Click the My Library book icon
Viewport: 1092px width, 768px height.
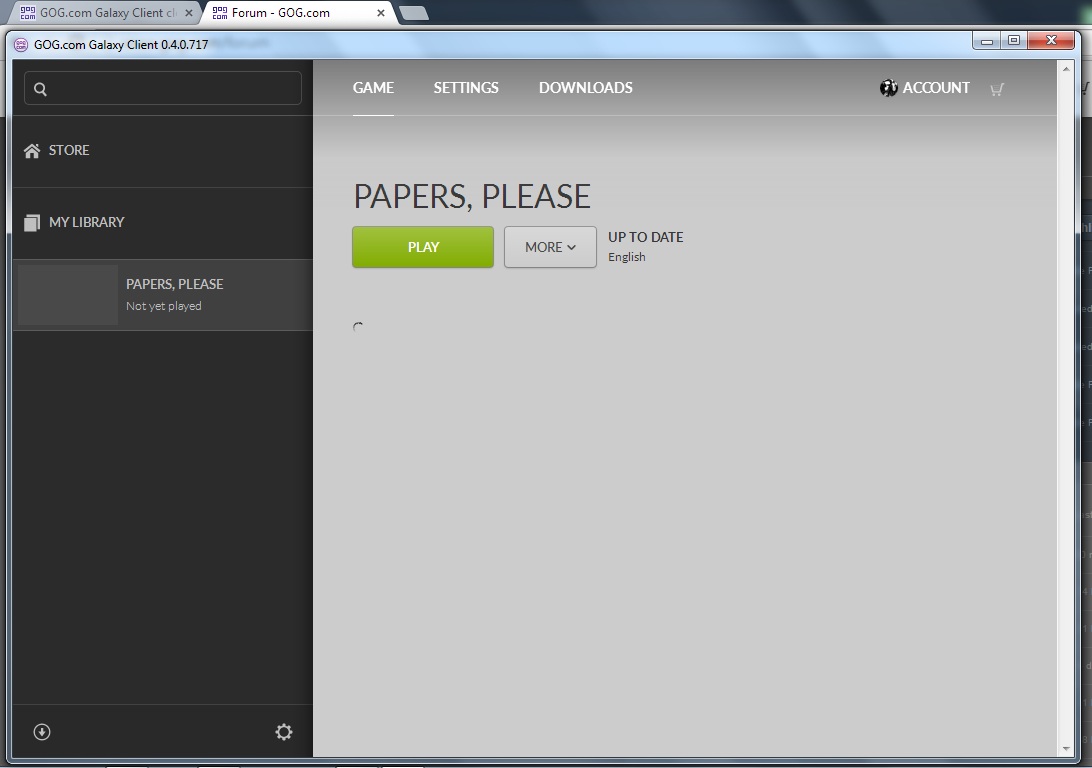click(31, 223)
